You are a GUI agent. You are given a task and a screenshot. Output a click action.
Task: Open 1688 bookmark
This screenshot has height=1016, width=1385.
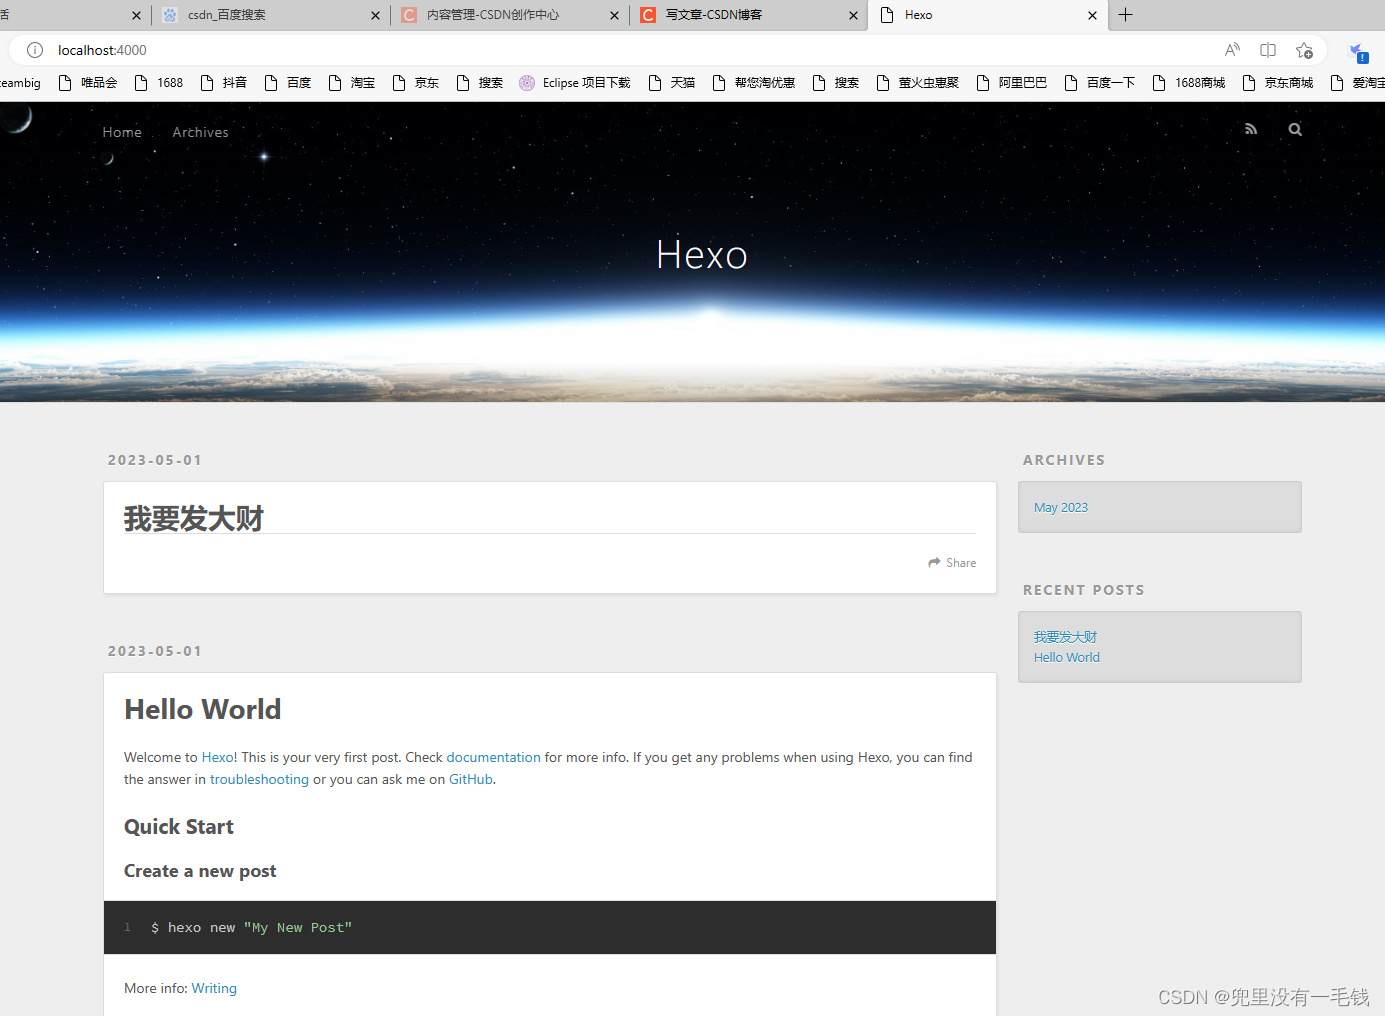[159, 83]
